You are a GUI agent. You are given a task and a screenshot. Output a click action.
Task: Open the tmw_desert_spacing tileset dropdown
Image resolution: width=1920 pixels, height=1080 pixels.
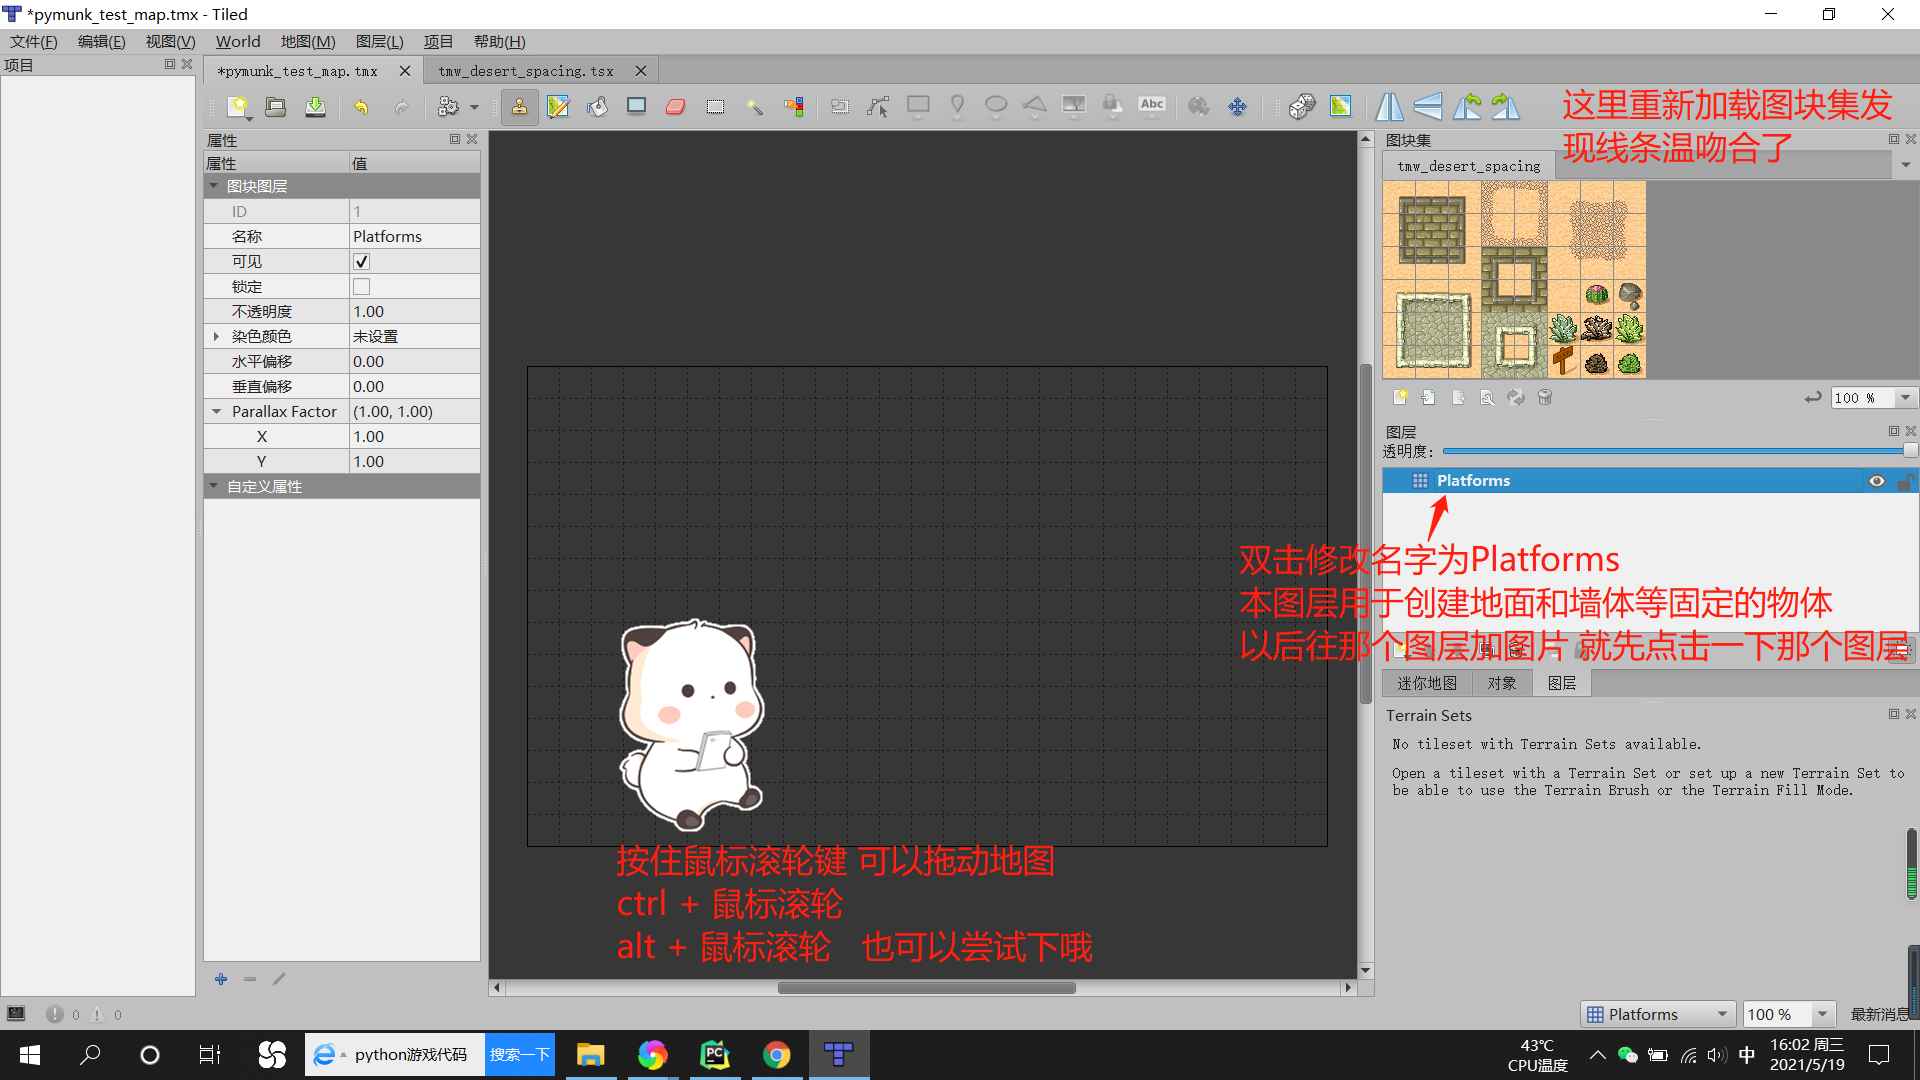[x=1904, y=165]
